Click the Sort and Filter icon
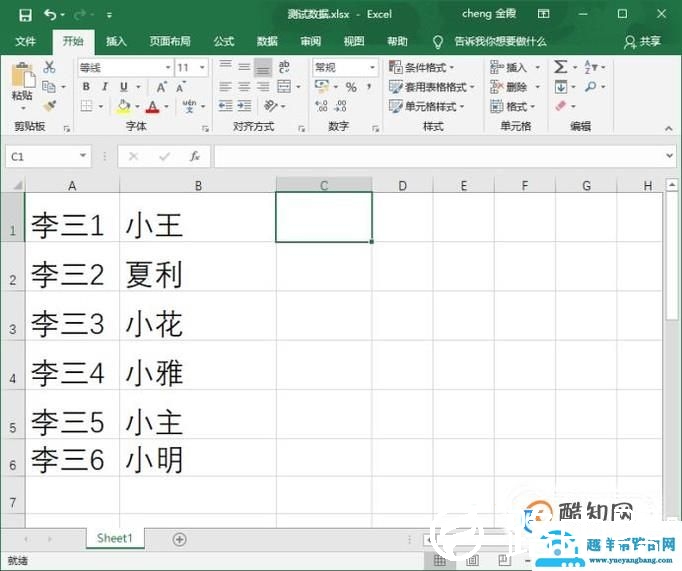This screenshot has width=682, height=571. pyautogui.click(x=591, y=67)
